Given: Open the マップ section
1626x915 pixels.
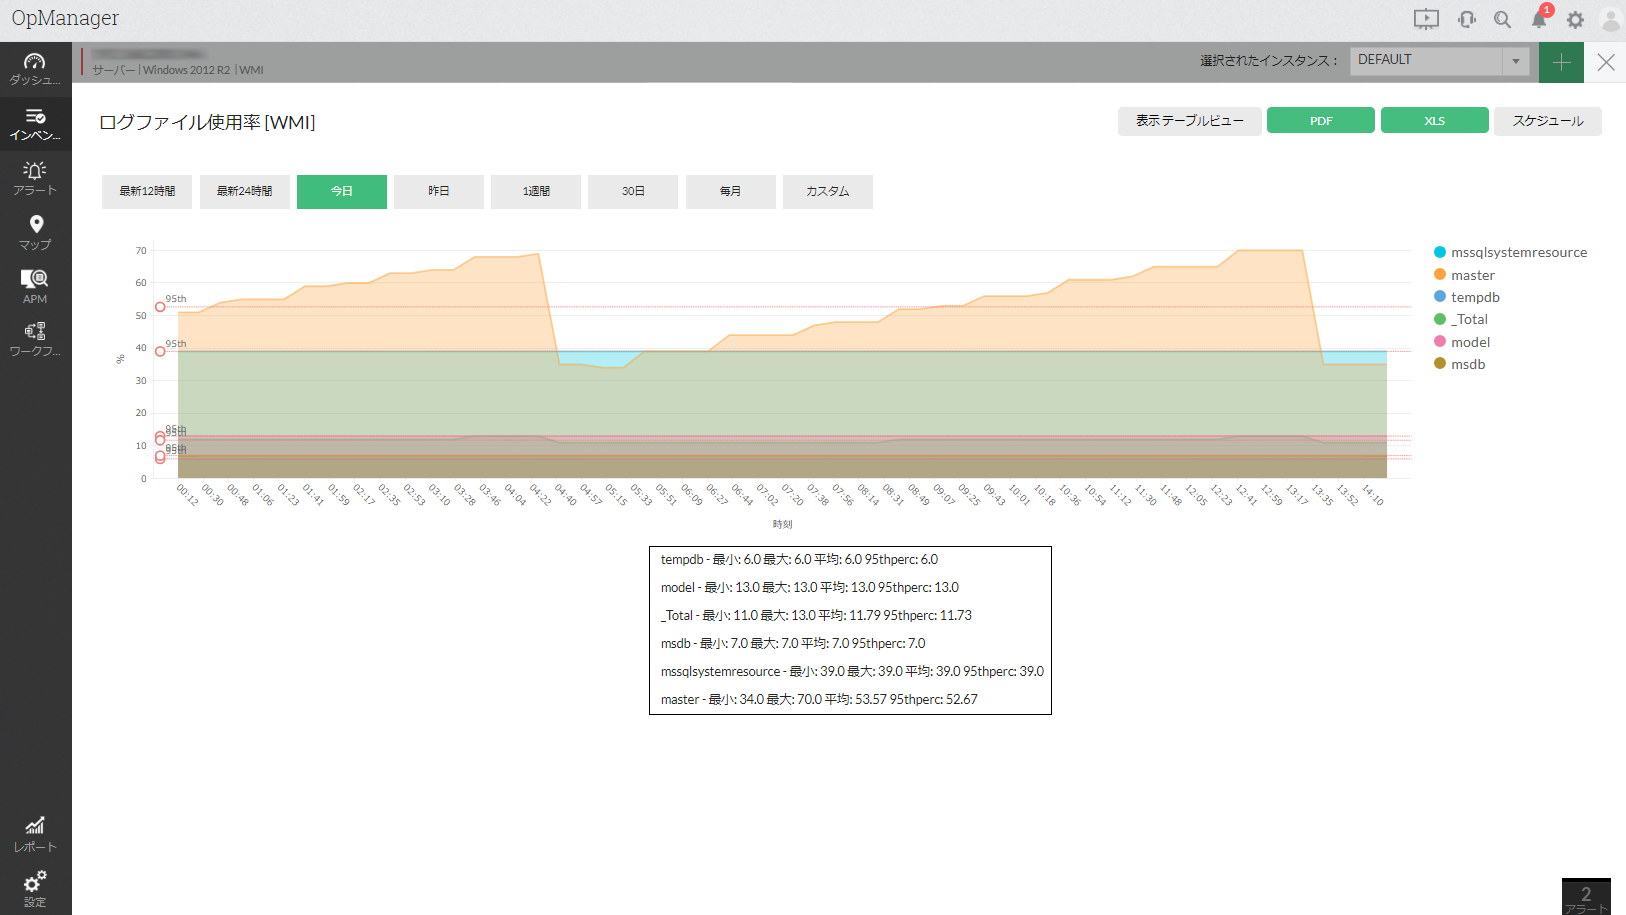Looking at the screenshot, I should [x=35, y=232].
